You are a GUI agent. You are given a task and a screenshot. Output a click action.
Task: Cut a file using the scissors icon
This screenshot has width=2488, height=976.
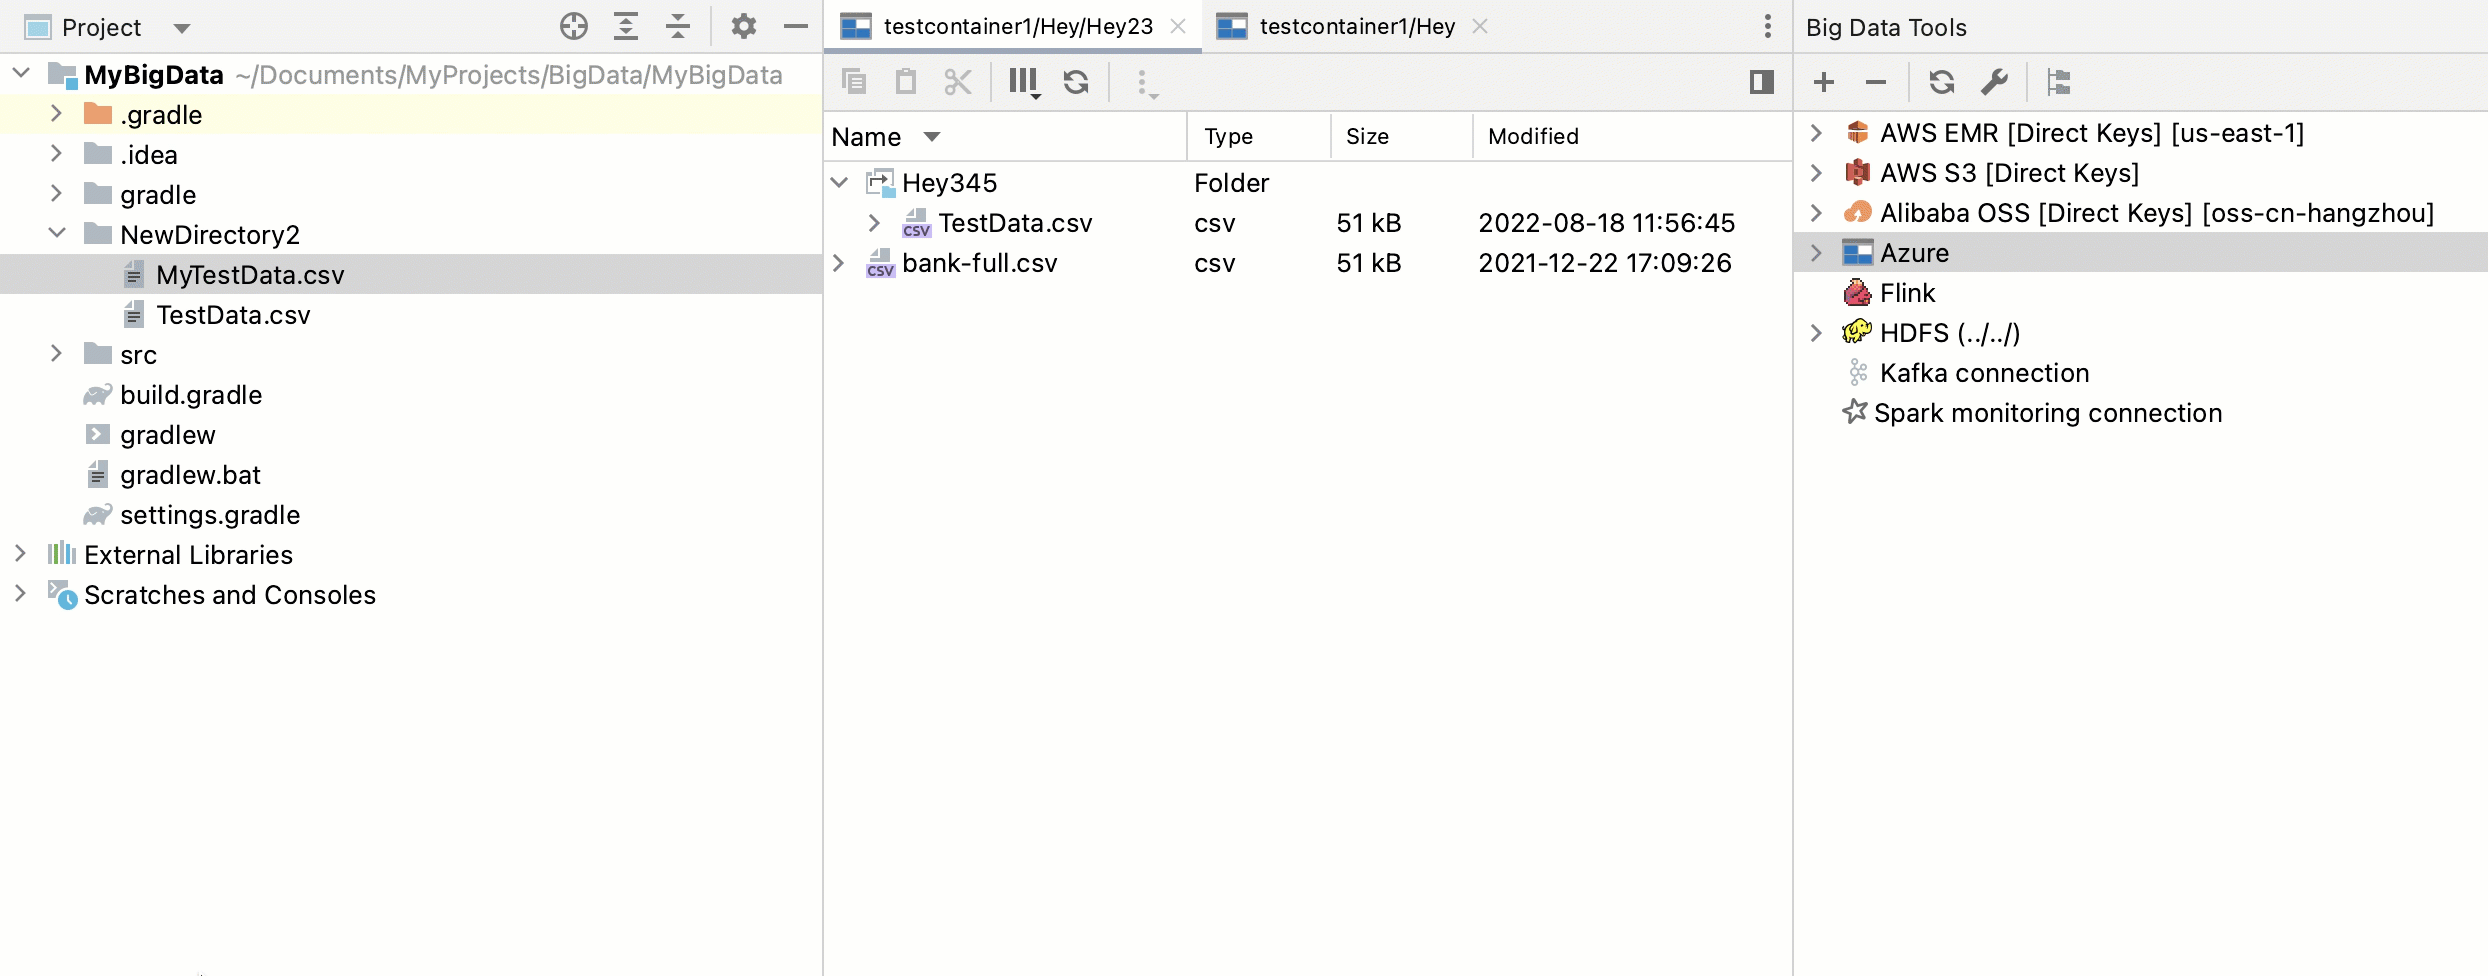pos(957,81)
